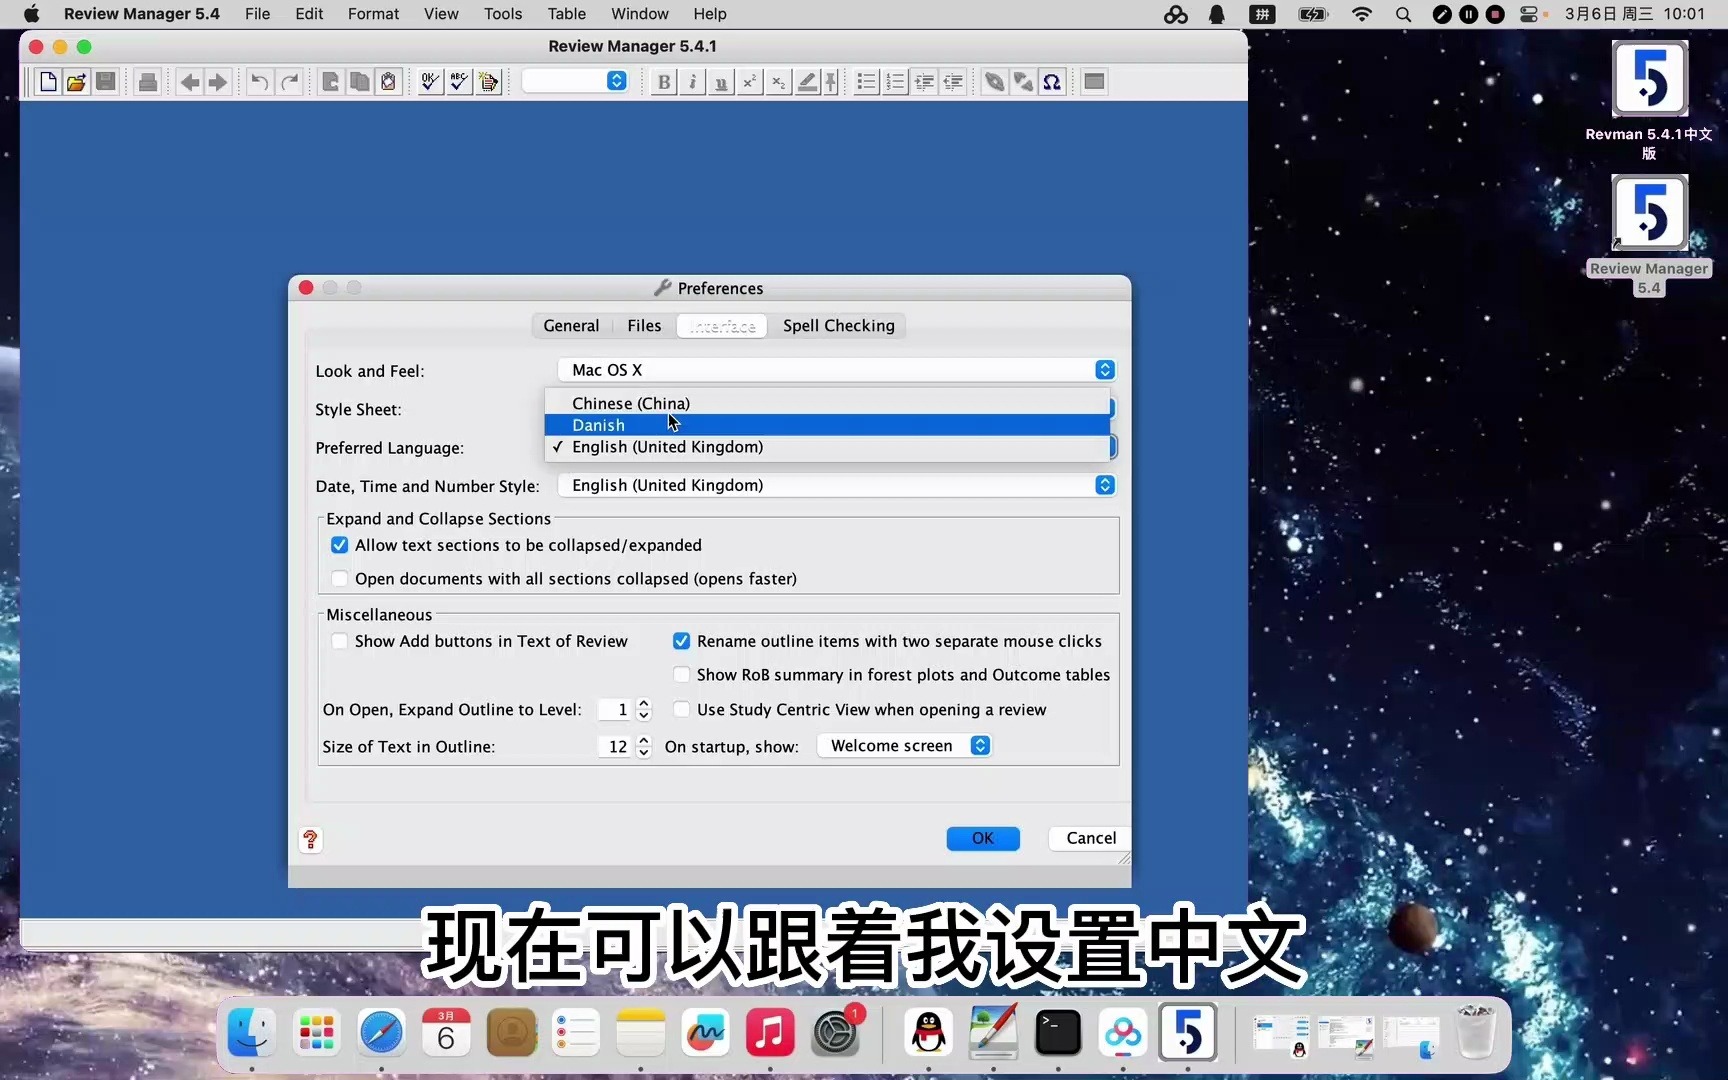
Task: Click the Superscript x² icon
Action: click(x=749, y=82)
